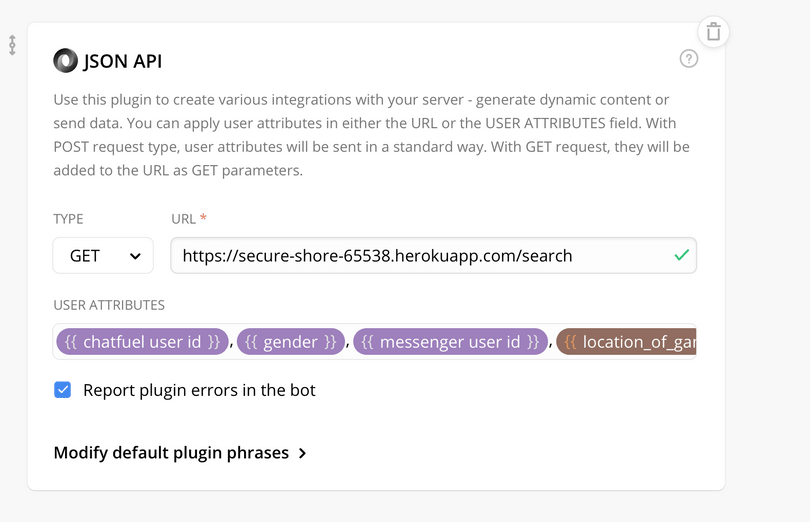Screen dimensions: 810x522
Task: Focus the herokuapp URL input field
Action: pyautogui.click(x=420, y=255)
